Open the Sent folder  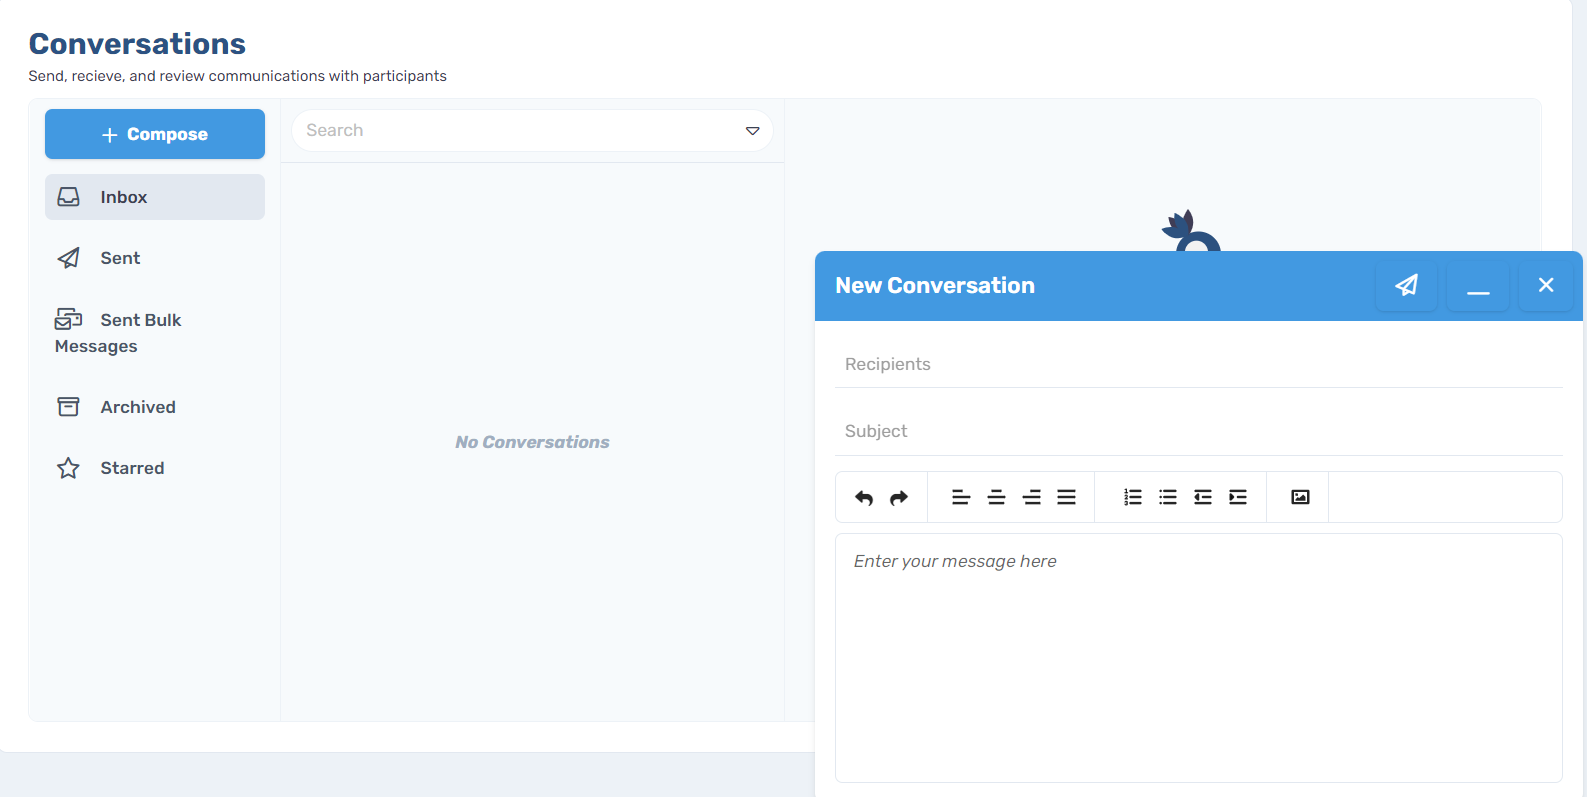[x=155, y=258]
